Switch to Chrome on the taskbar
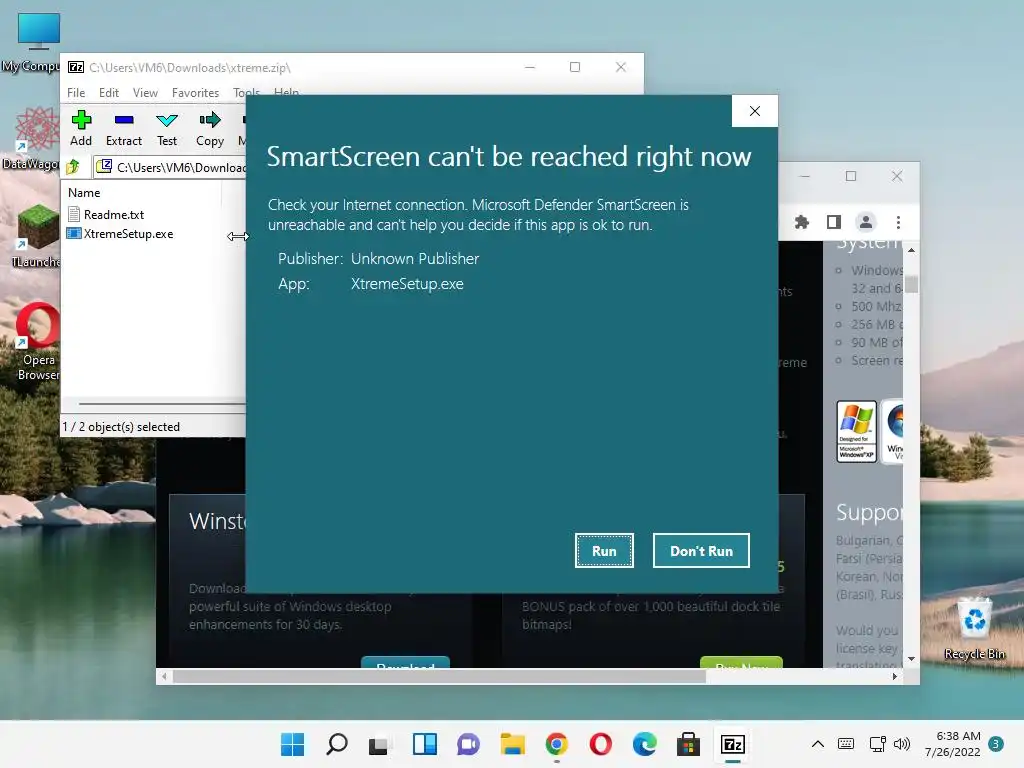 [556, 744]
